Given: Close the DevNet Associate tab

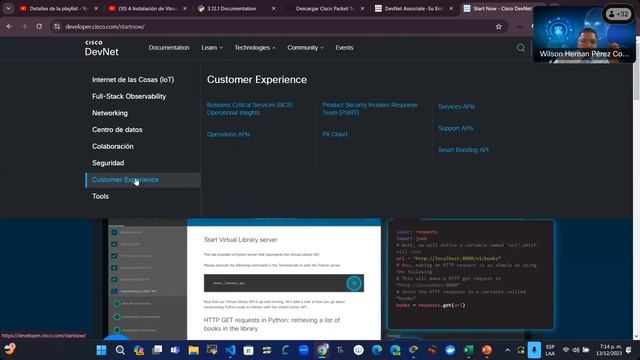Looking at the screenshot, I should pos(451,9).
